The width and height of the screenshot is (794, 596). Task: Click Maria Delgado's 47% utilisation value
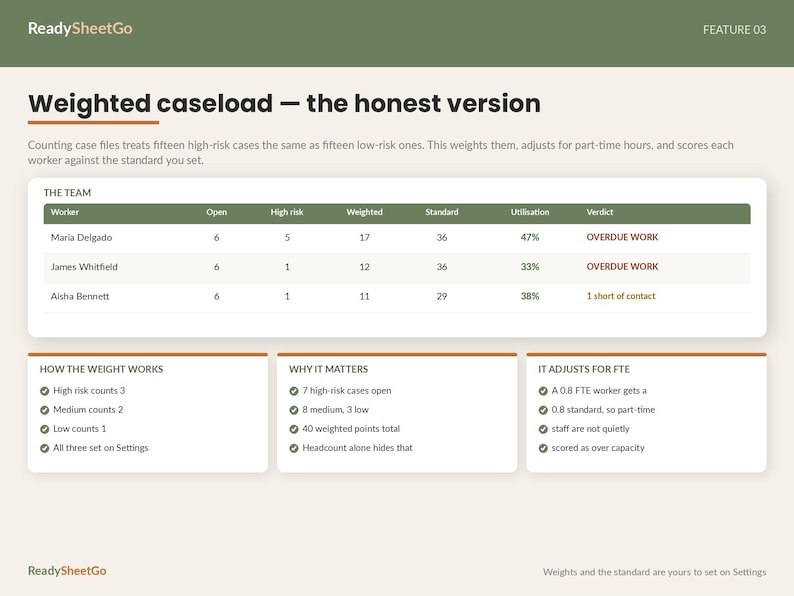click(x=530, y=237)
